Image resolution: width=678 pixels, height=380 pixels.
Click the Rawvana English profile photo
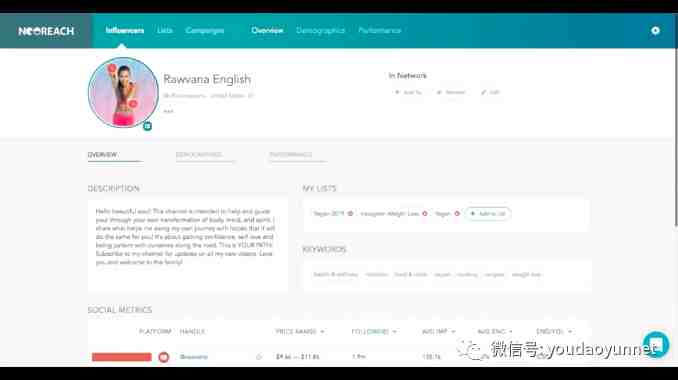[x=123, y=93]
